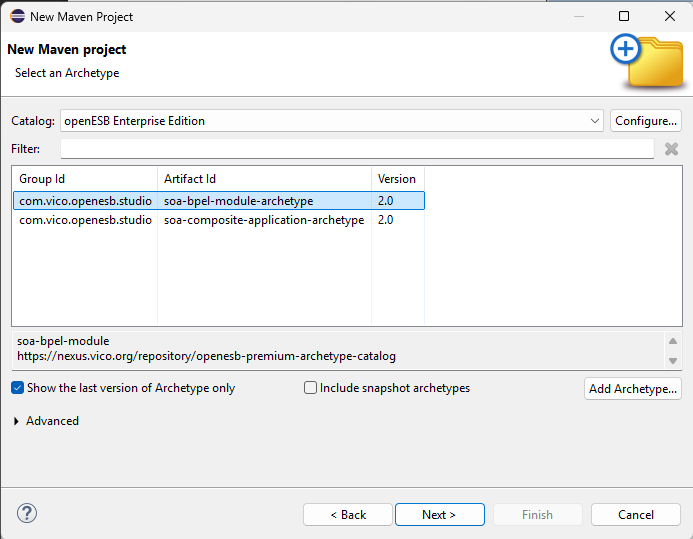
Task: Open the Catalog dropdown
Action: point(331,121)
